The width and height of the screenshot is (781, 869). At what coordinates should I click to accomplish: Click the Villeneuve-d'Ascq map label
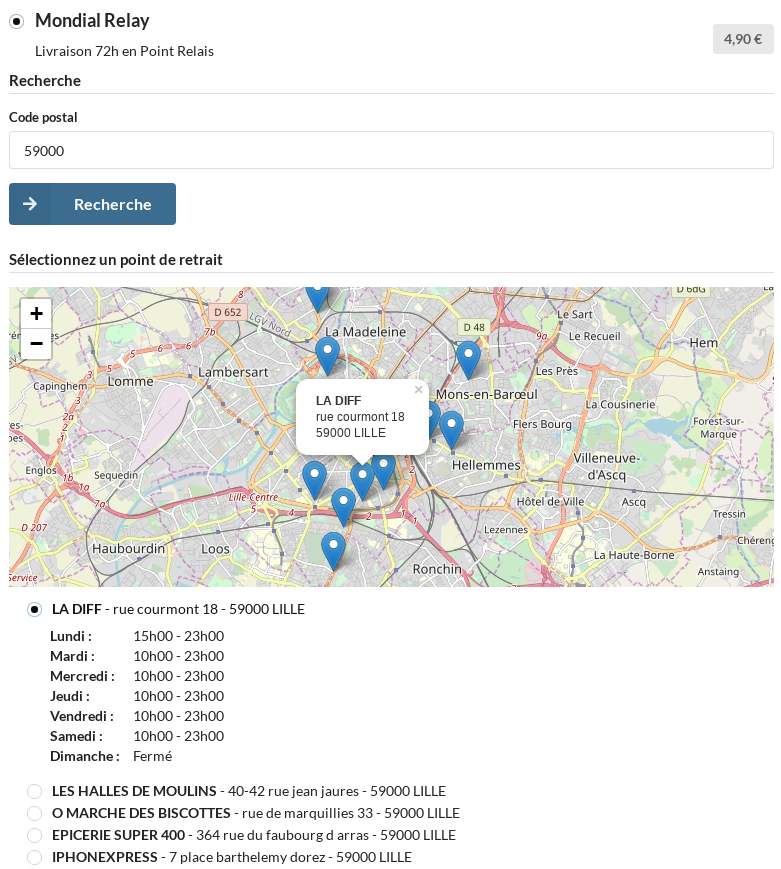coord(607,467)
